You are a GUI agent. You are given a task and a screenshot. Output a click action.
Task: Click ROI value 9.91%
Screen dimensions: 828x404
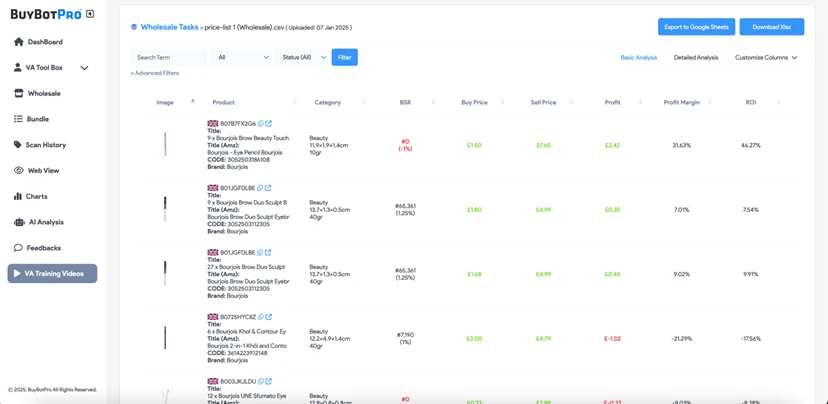coord(750,274)
